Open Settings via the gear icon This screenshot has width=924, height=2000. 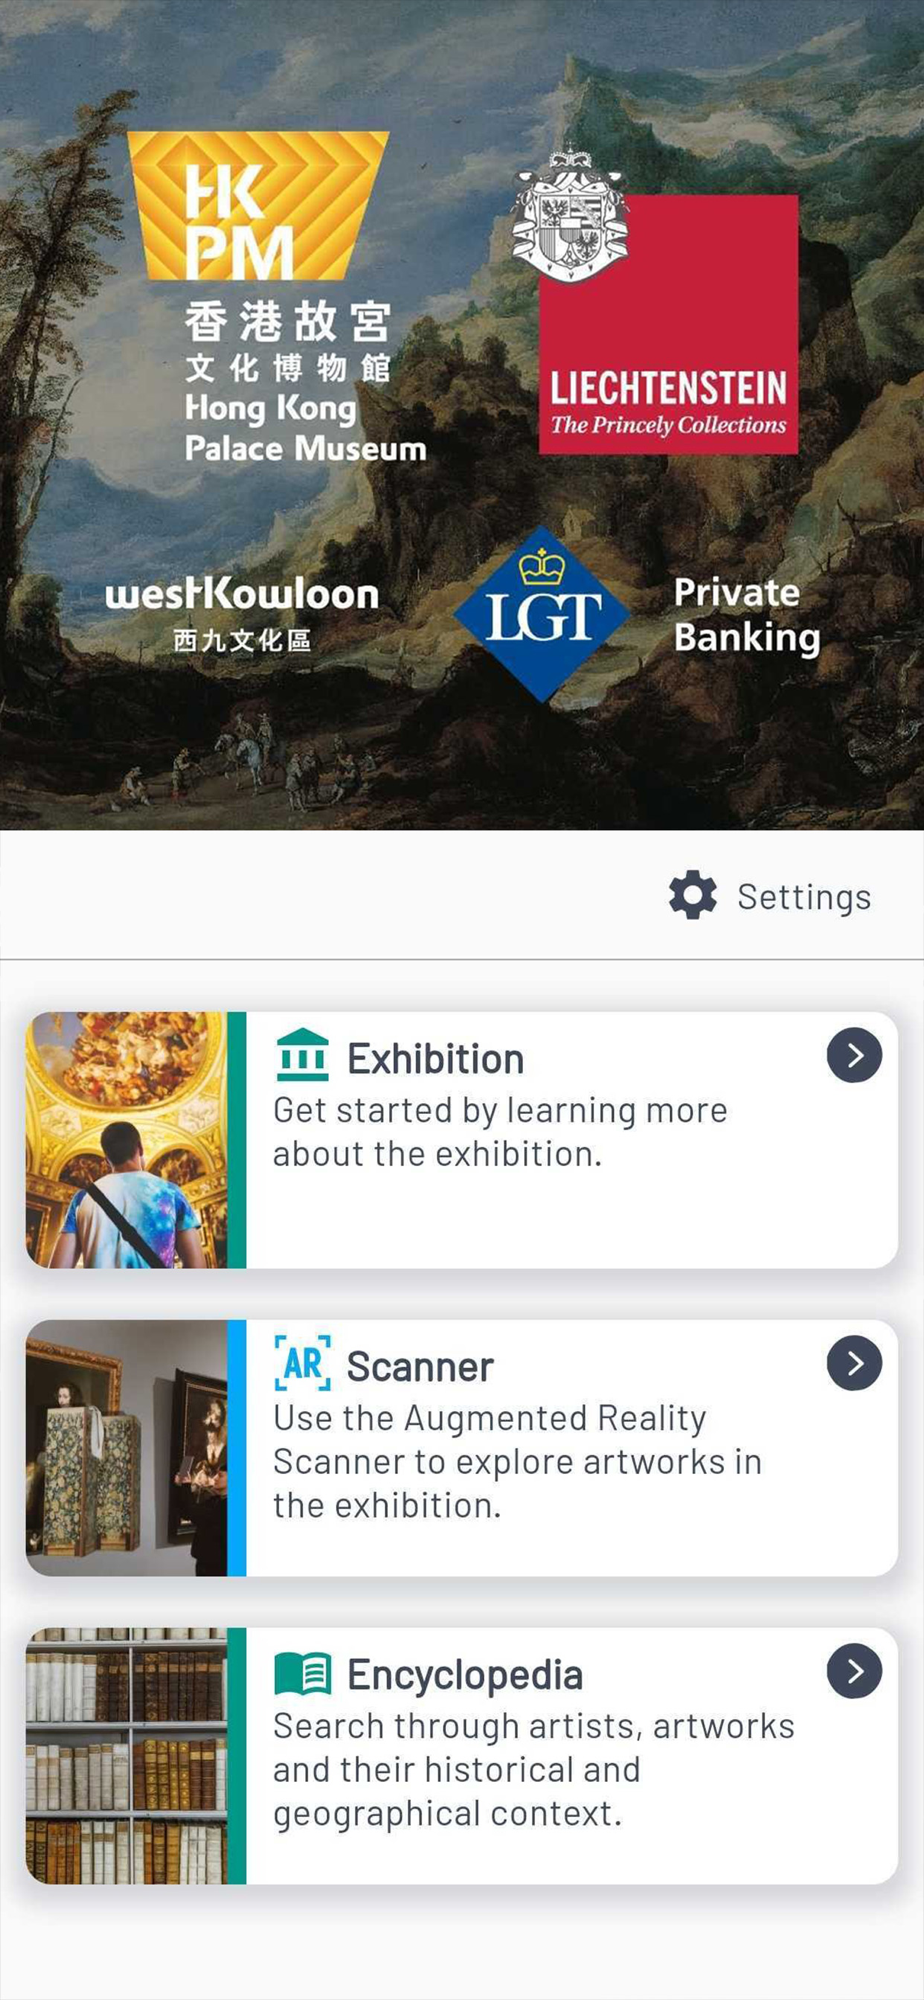pos(693,895)
